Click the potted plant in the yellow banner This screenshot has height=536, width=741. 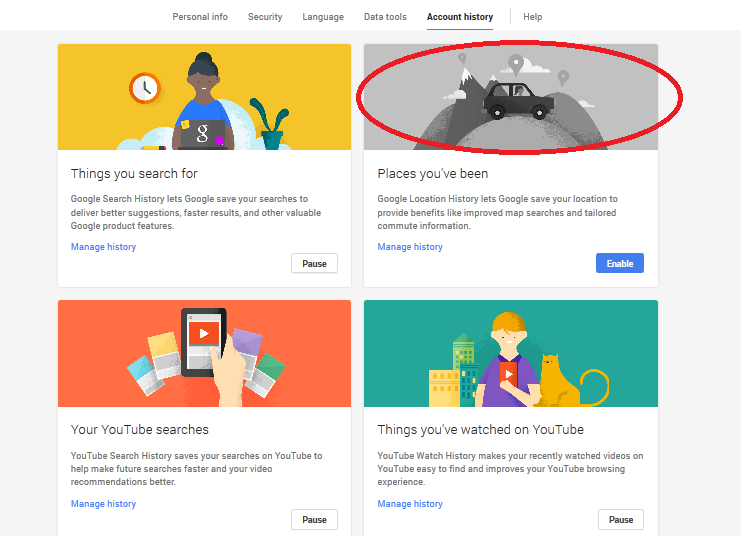pyautogui.click(x=270, y=122)
